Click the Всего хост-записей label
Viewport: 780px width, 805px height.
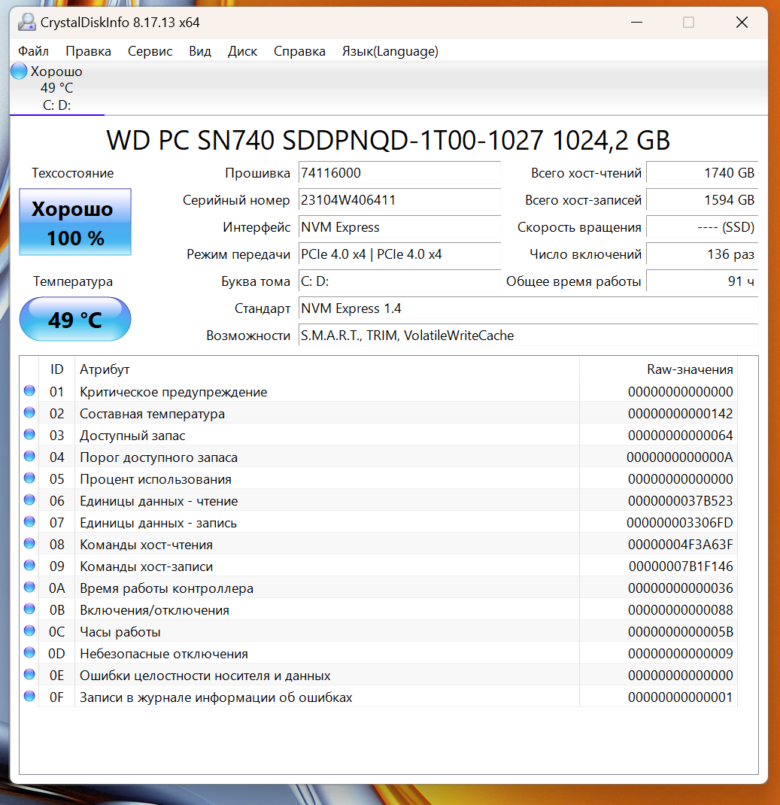pyautogui.click(x=583, y=200)
